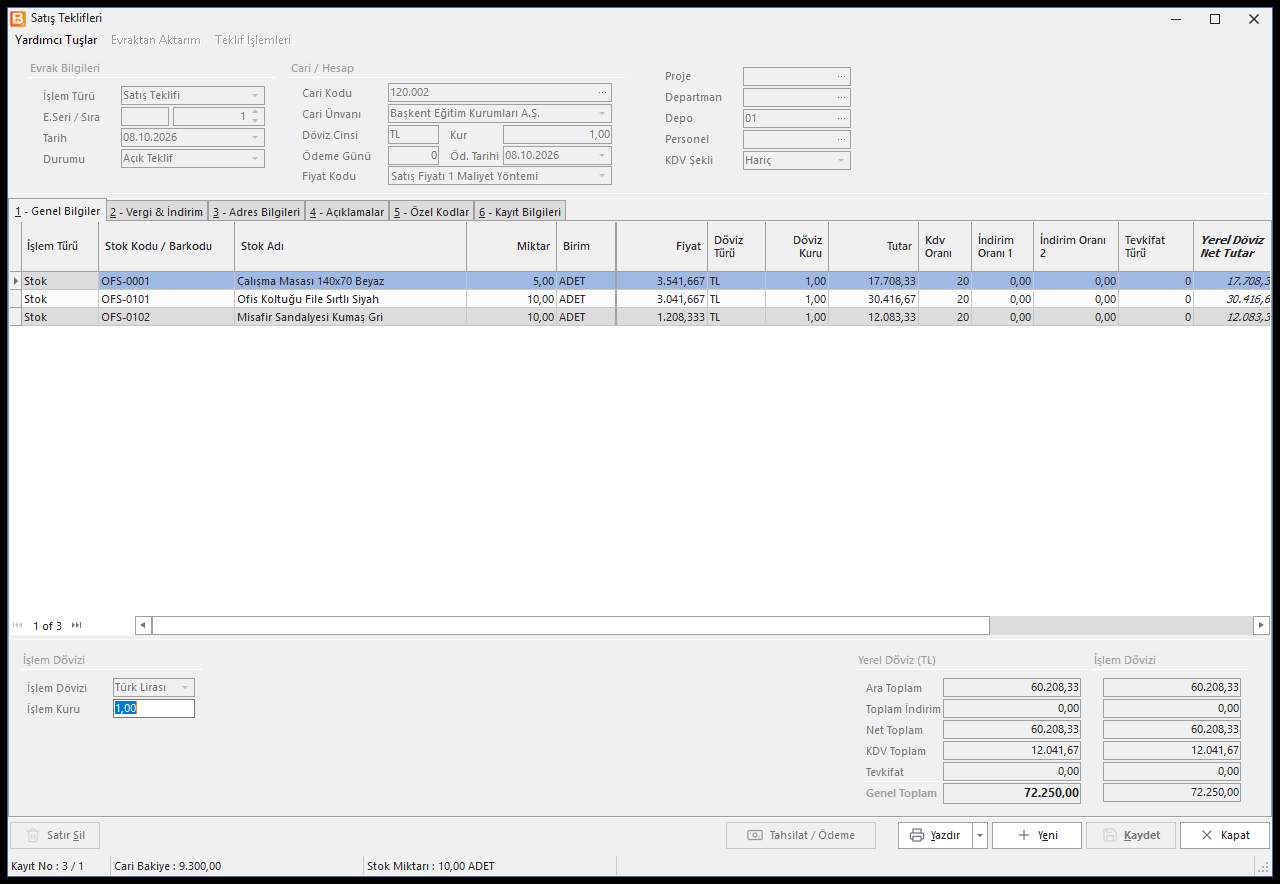This screenshot has height=884, width=1280.
Task: Open the KDV Şekli dropdown
Action: pyautogui.click(x=841, y=160)
